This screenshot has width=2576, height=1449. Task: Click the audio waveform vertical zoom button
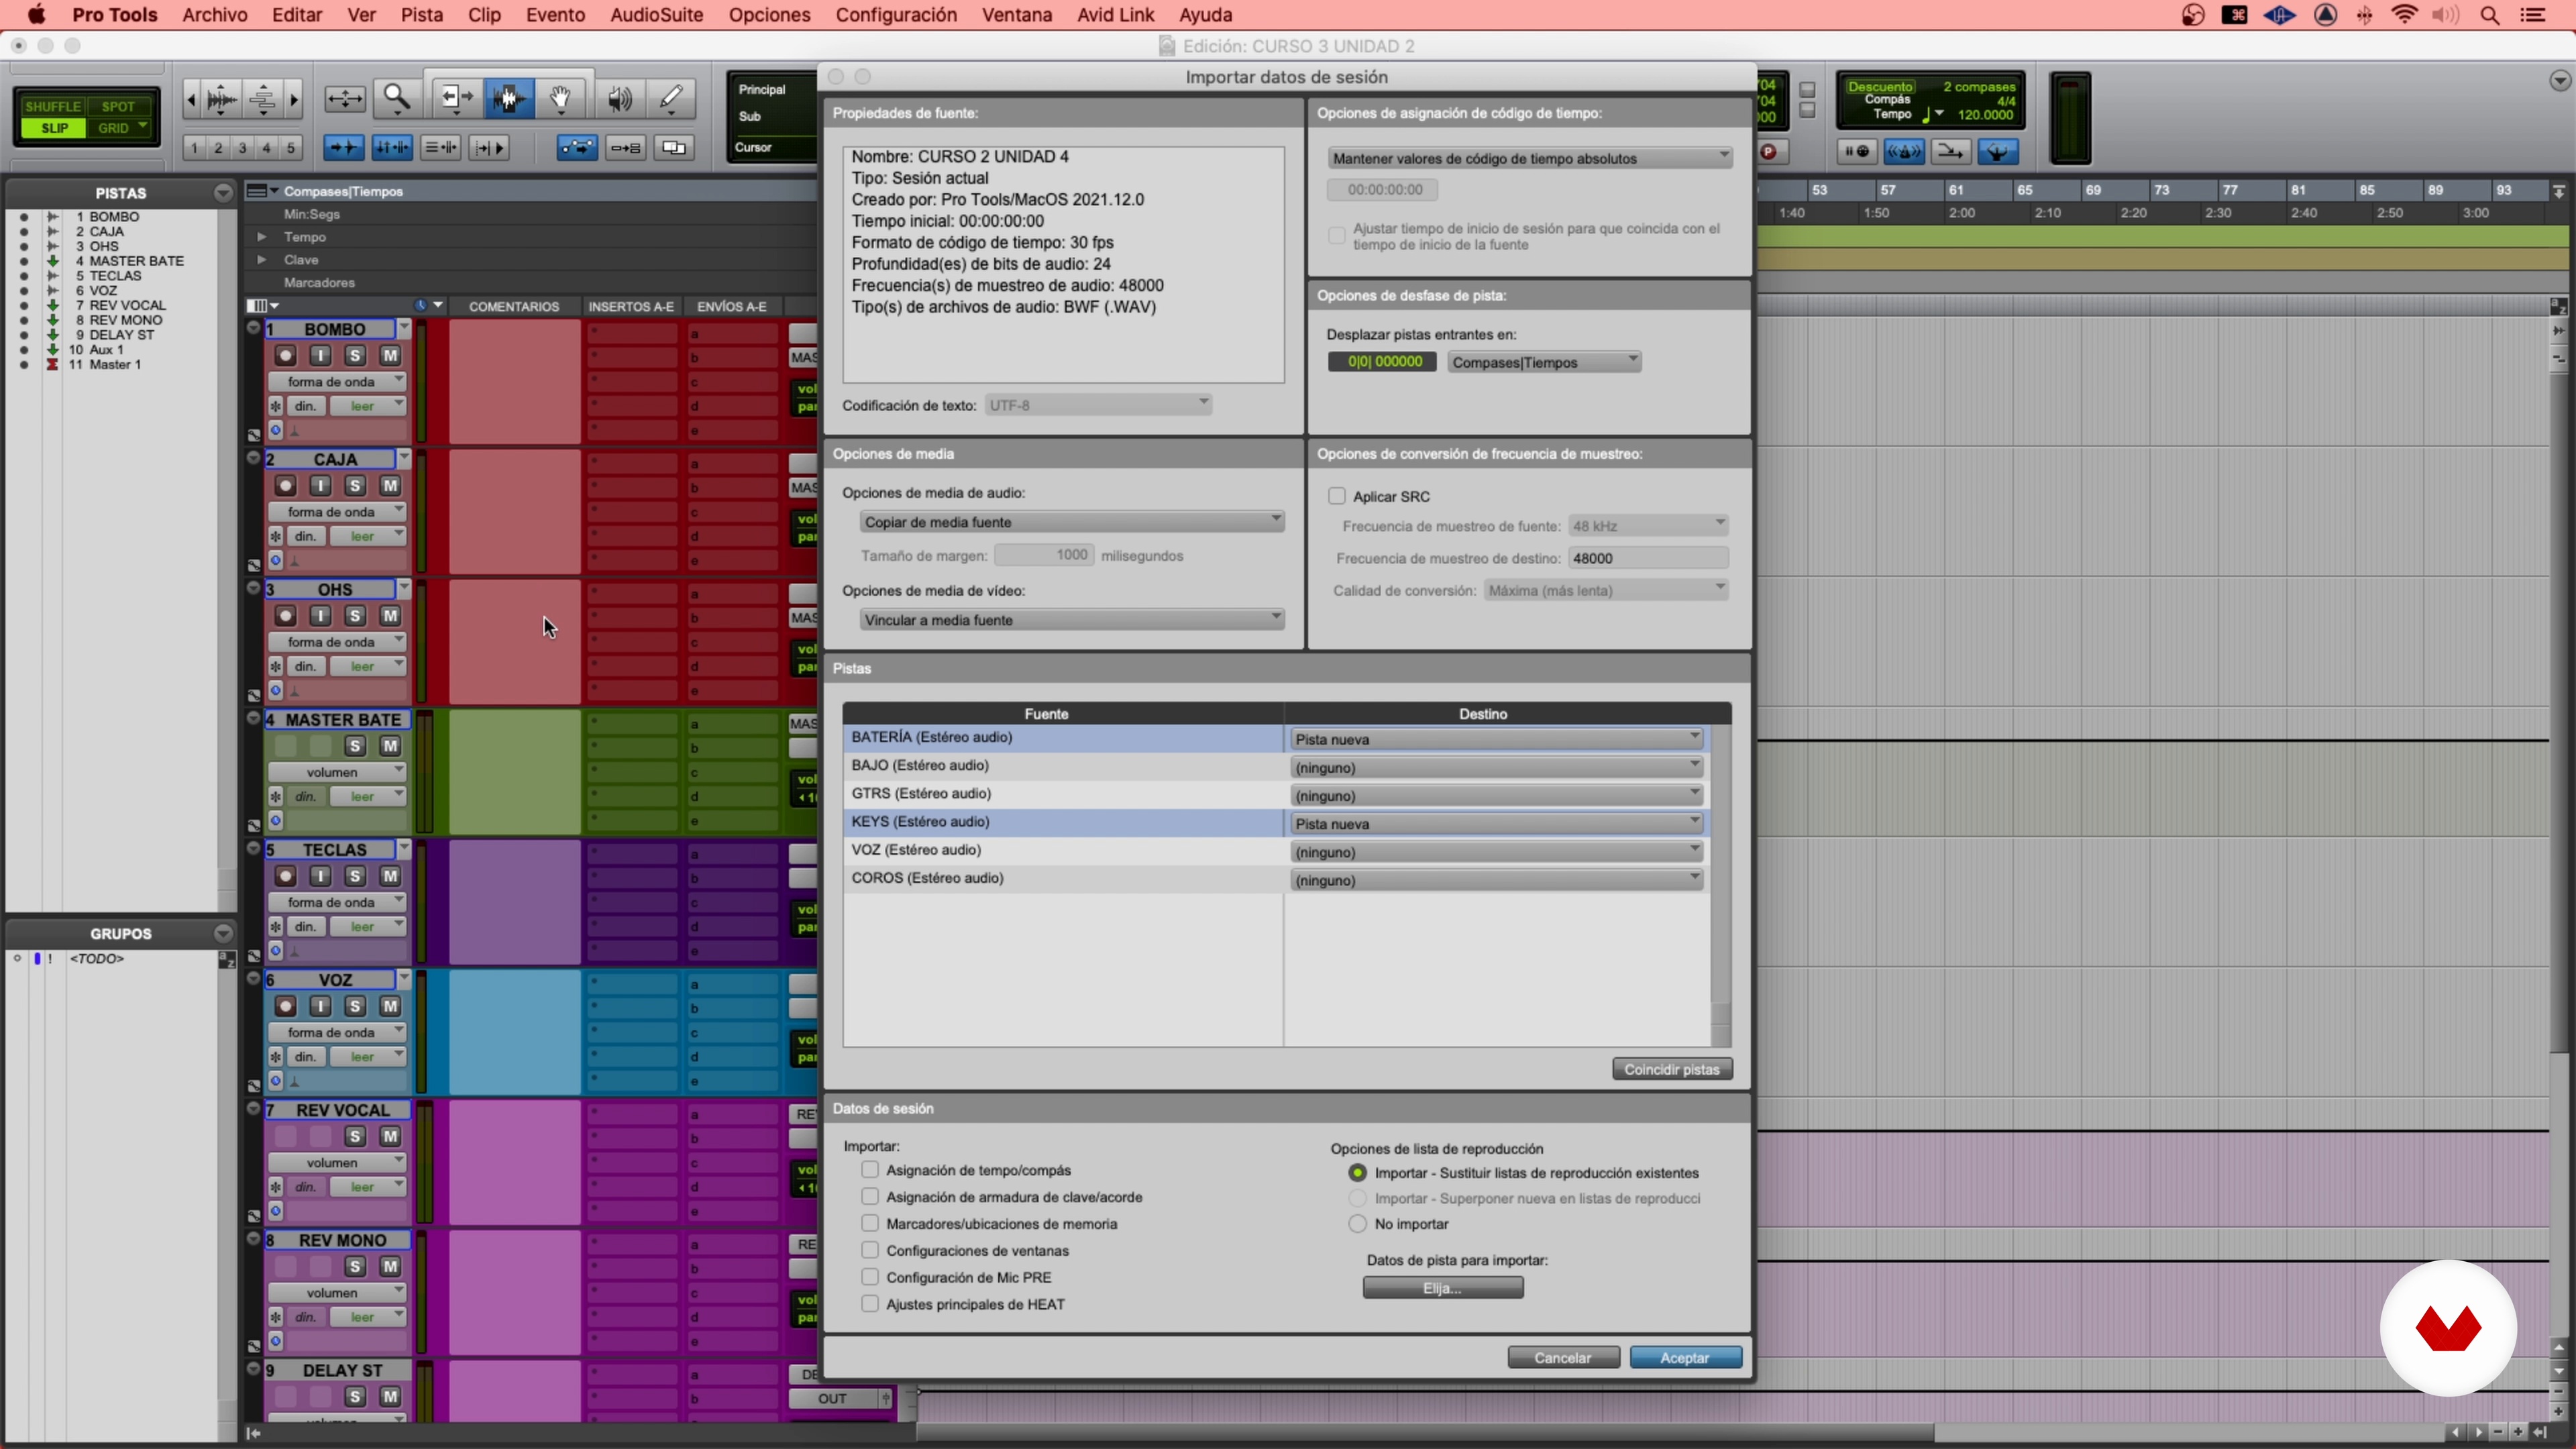(x=221, y=99)
